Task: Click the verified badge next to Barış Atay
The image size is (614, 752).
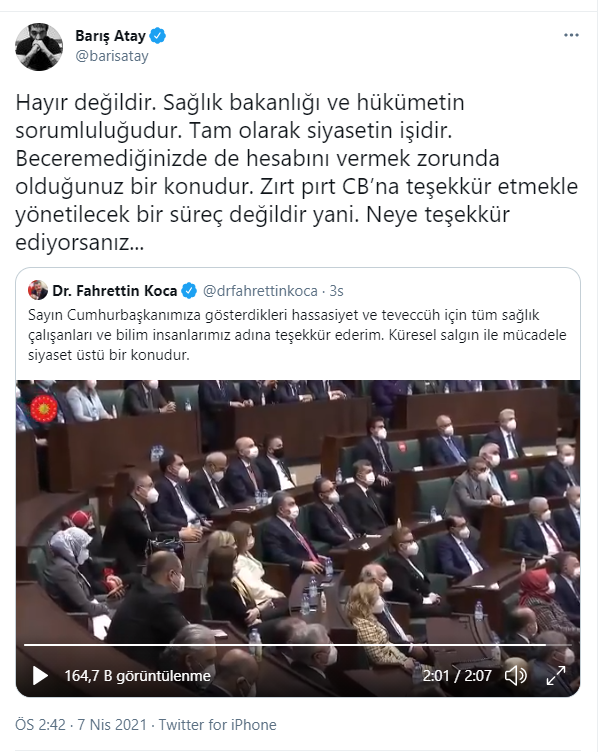Action: click(158, 36)
